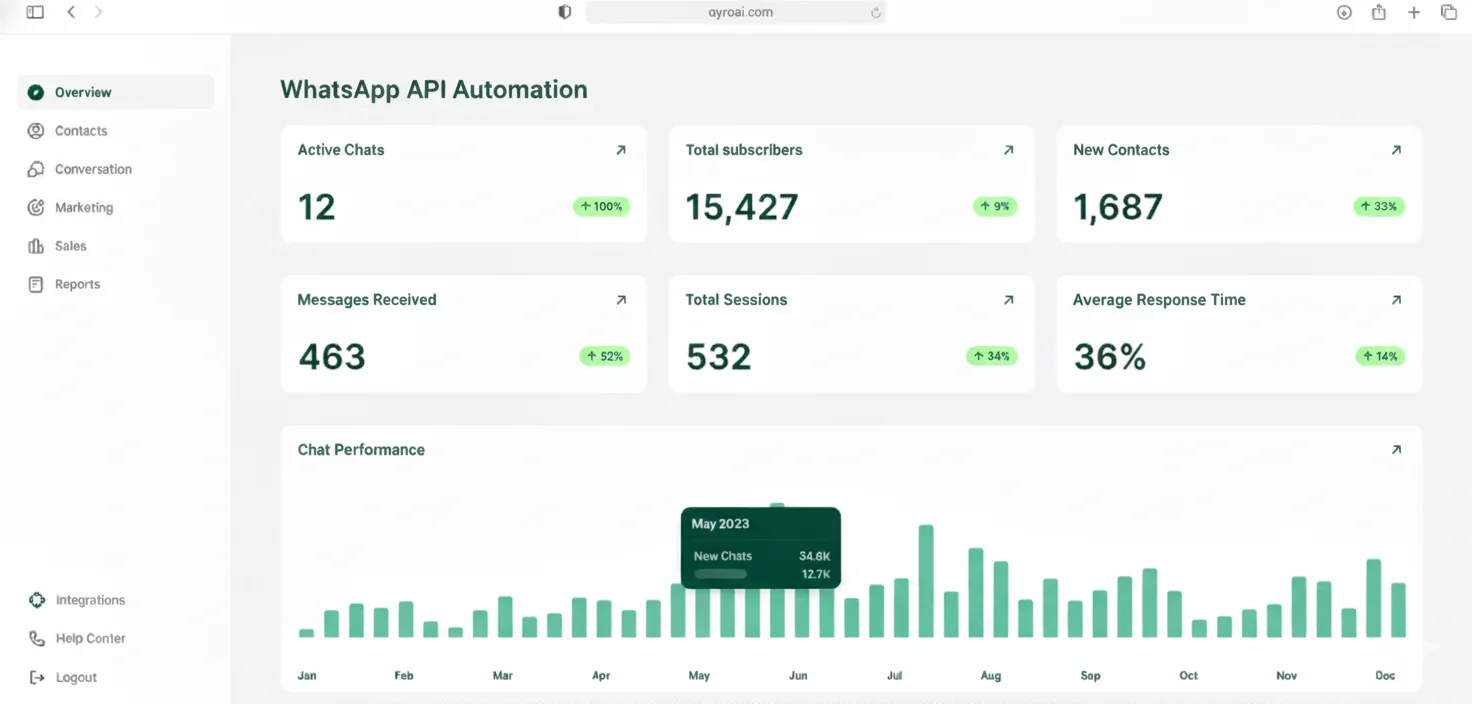Click the New Chats progress bar in tooltip
Image resolution: width=1472 pixels, height=704 pixels.
[721, 573]
